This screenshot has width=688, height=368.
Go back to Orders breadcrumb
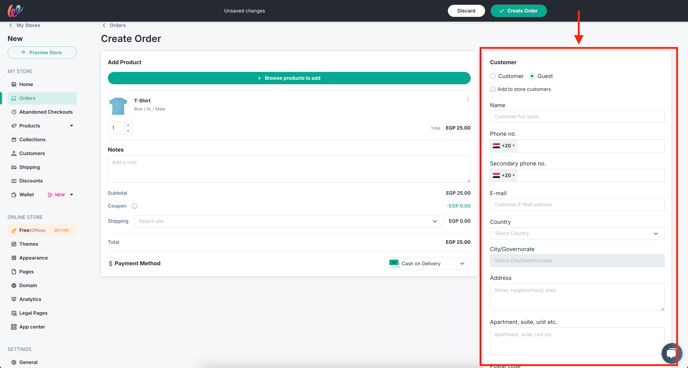[x=114, y=25]
